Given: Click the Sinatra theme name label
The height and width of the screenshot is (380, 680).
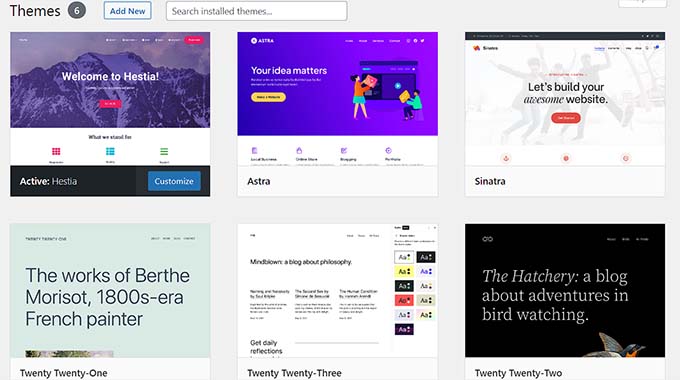Looking at the screenshot, I should point(490,181).
